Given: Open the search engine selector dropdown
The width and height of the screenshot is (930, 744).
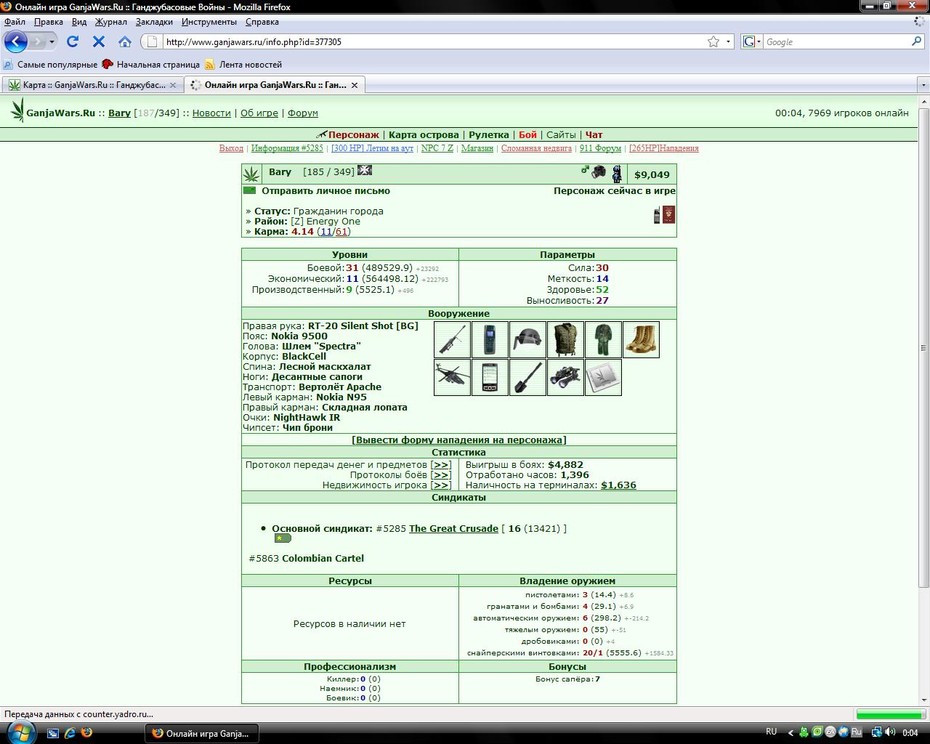Looking at the screenshot, I should click(751, 42).
